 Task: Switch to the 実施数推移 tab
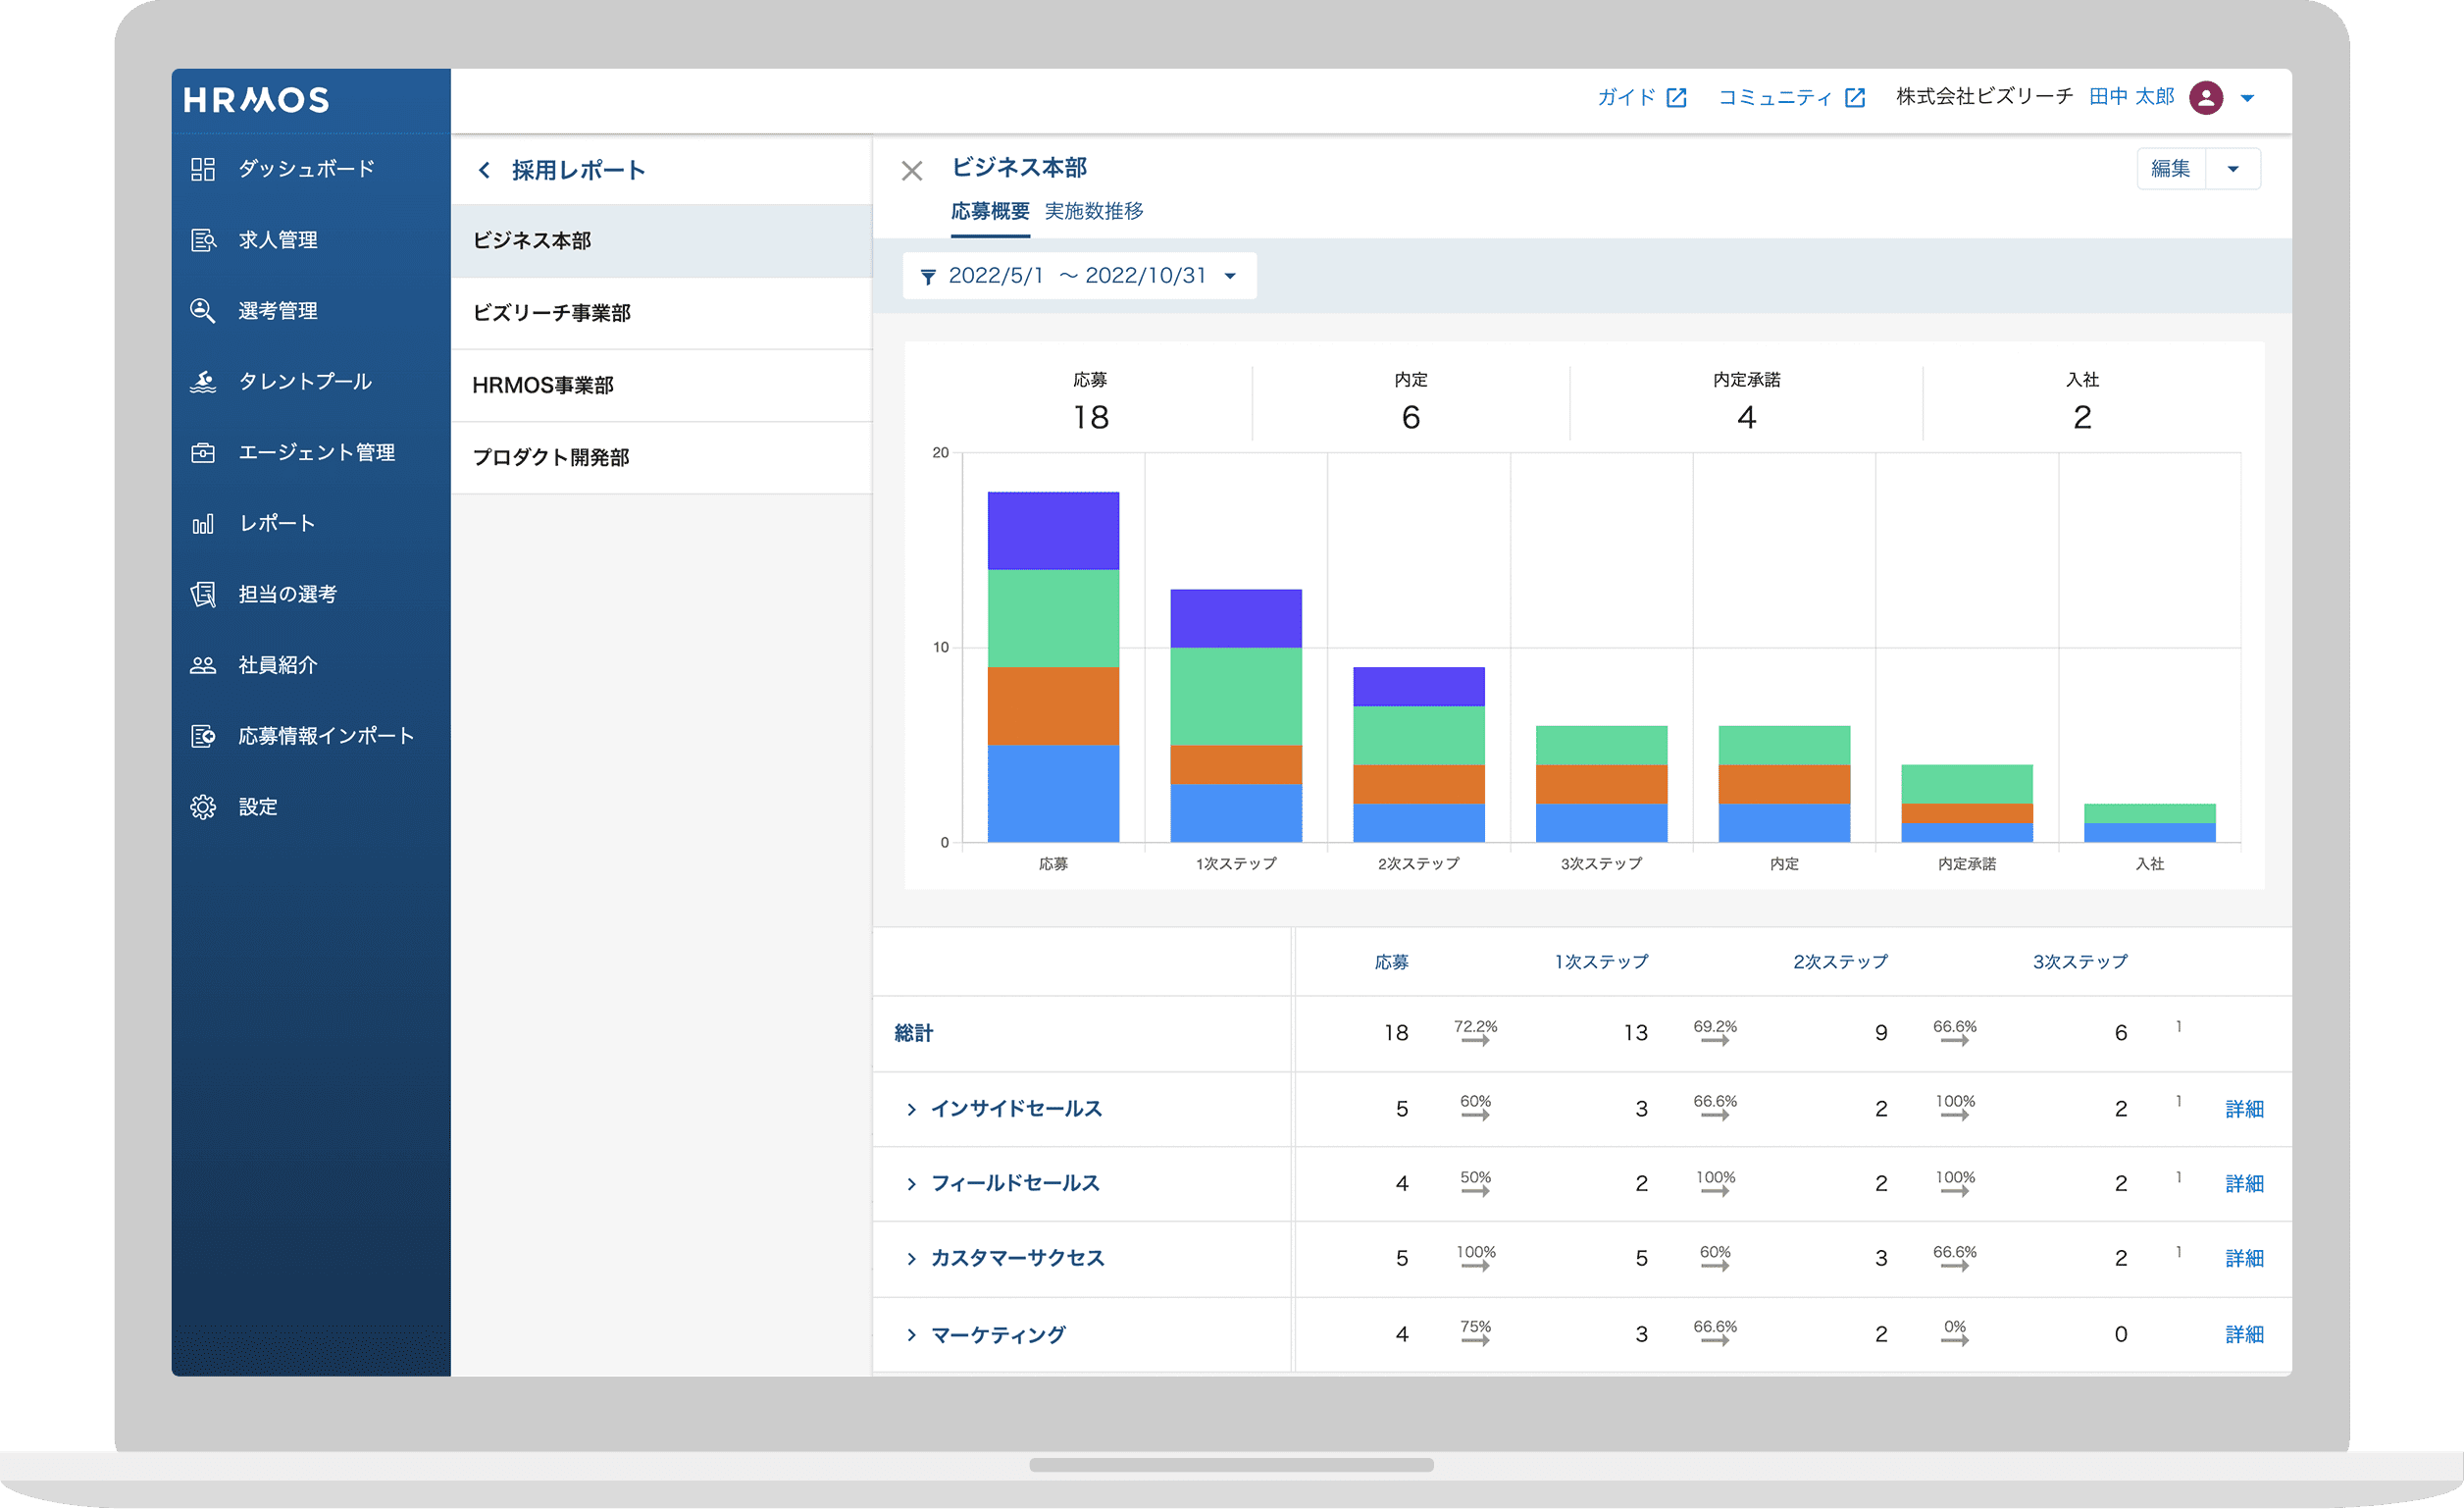(1093, 211)
